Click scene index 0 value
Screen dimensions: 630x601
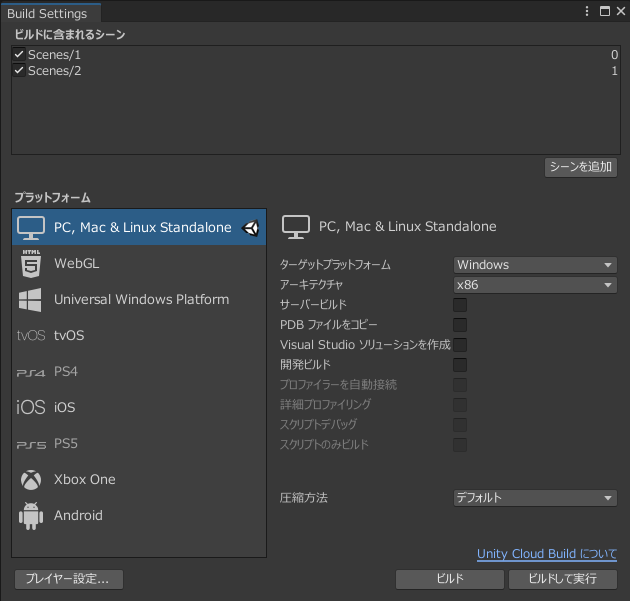(x=614, y=55)
